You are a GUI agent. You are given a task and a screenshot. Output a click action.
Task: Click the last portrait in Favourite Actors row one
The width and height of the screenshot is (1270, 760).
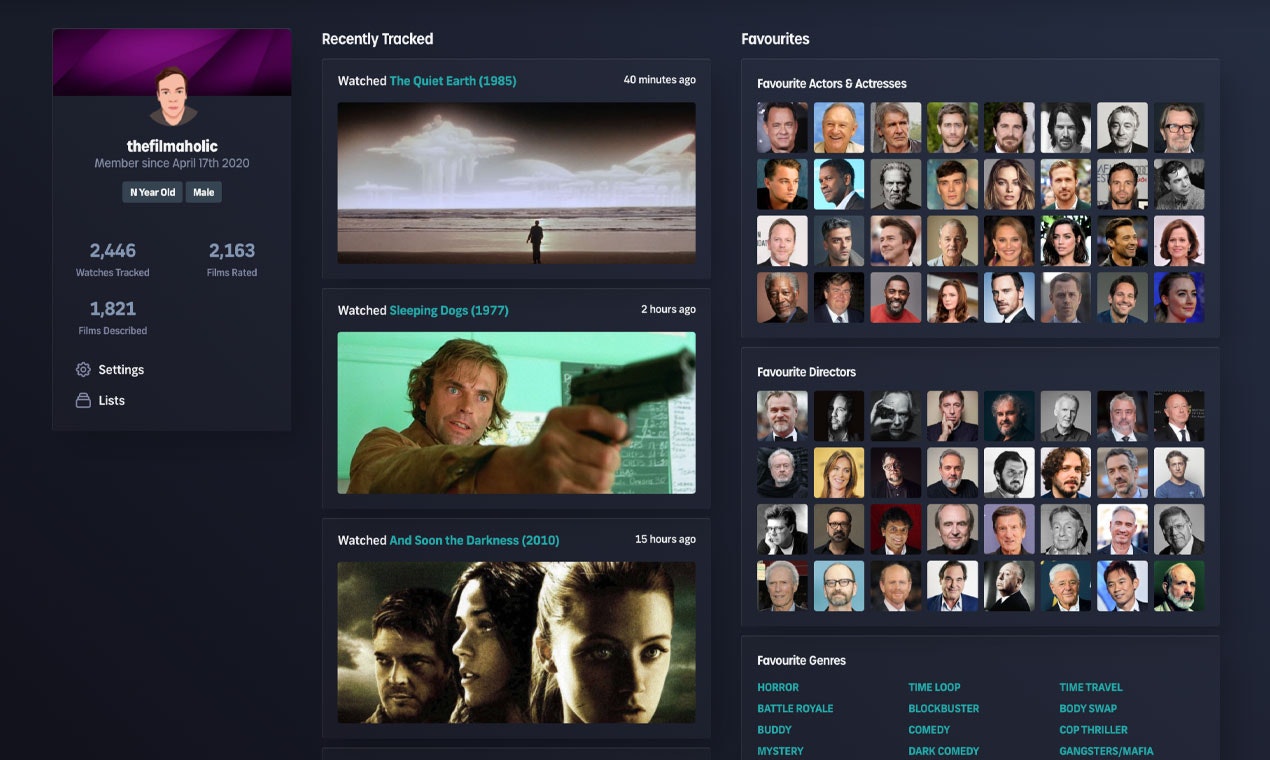tap(1179, 127)
